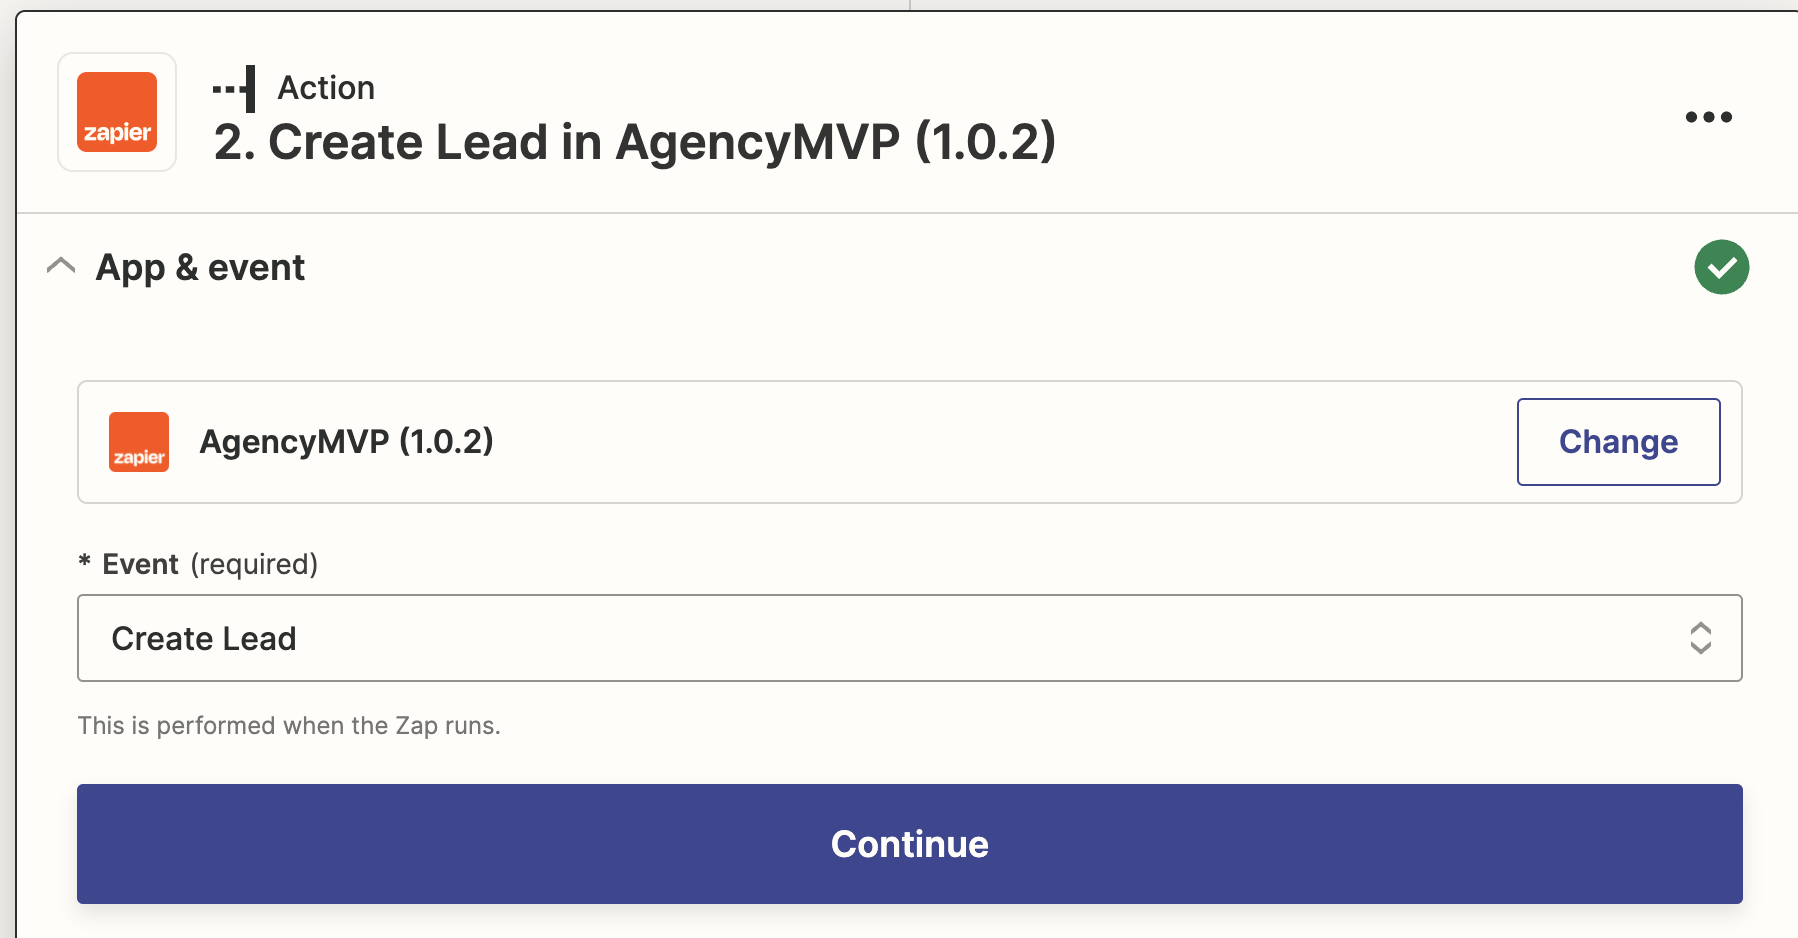Click the Continue button
This screenshot has height=938, width=1798.
[x=909, y=844]
